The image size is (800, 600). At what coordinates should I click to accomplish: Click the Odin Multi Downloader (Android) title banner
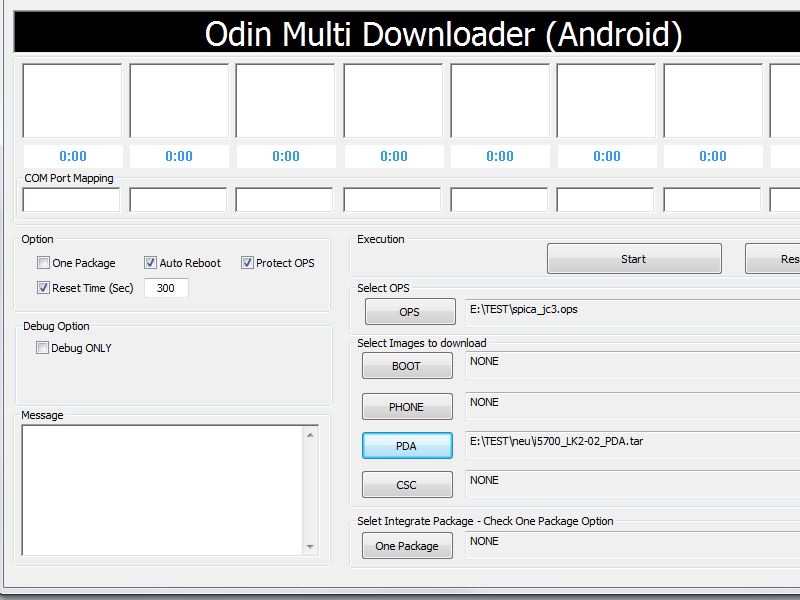[x=407, y=33]
